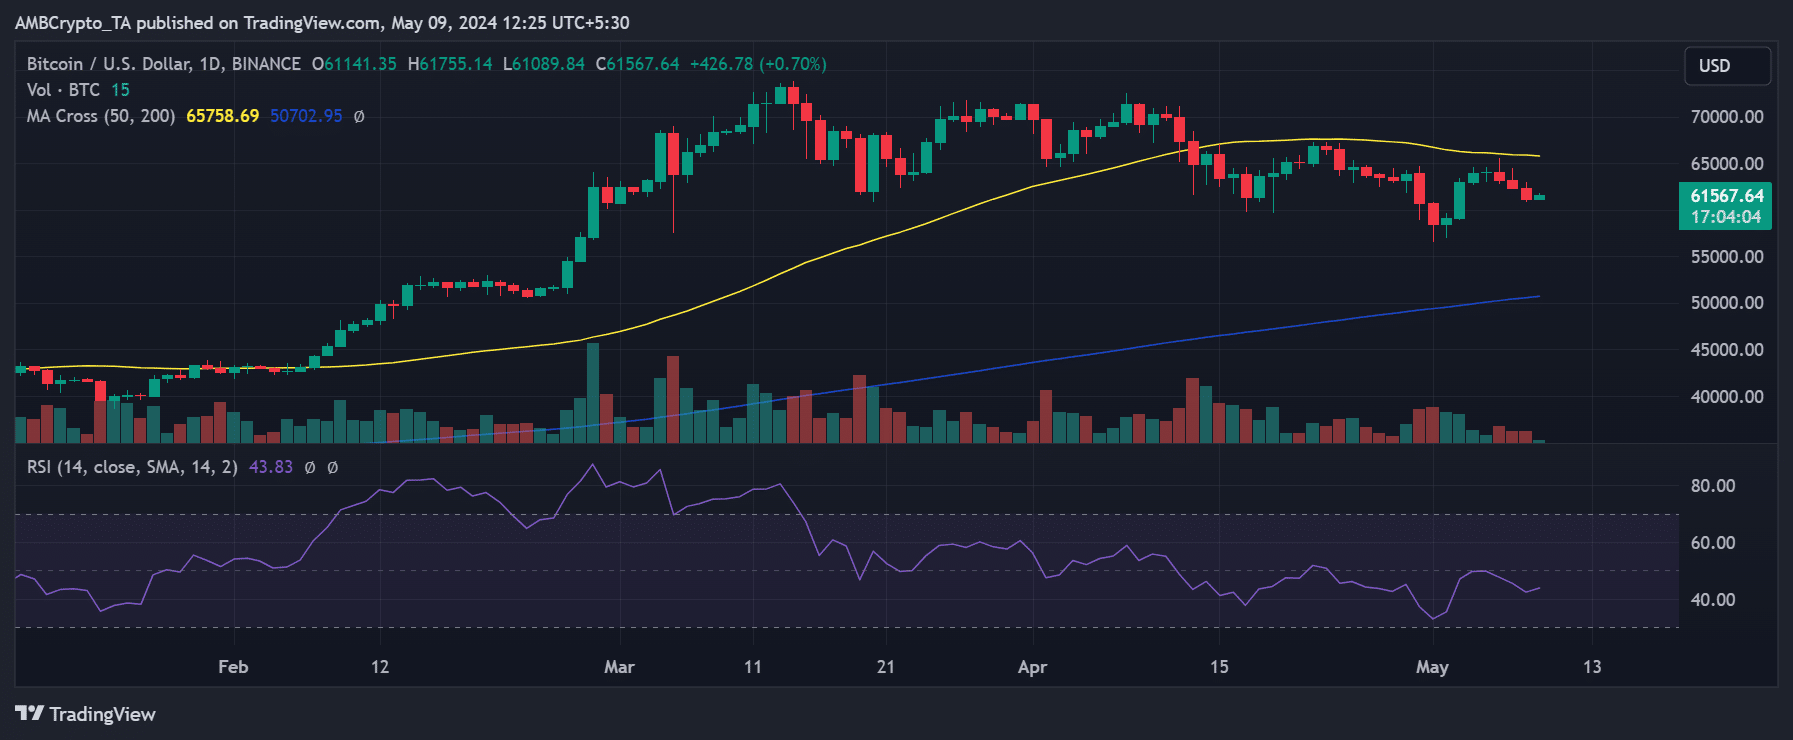Click the RSI 80.00 axis label
This screenshot has width=1793, height=740.
pyautogui.click(x=1713, y=486)
